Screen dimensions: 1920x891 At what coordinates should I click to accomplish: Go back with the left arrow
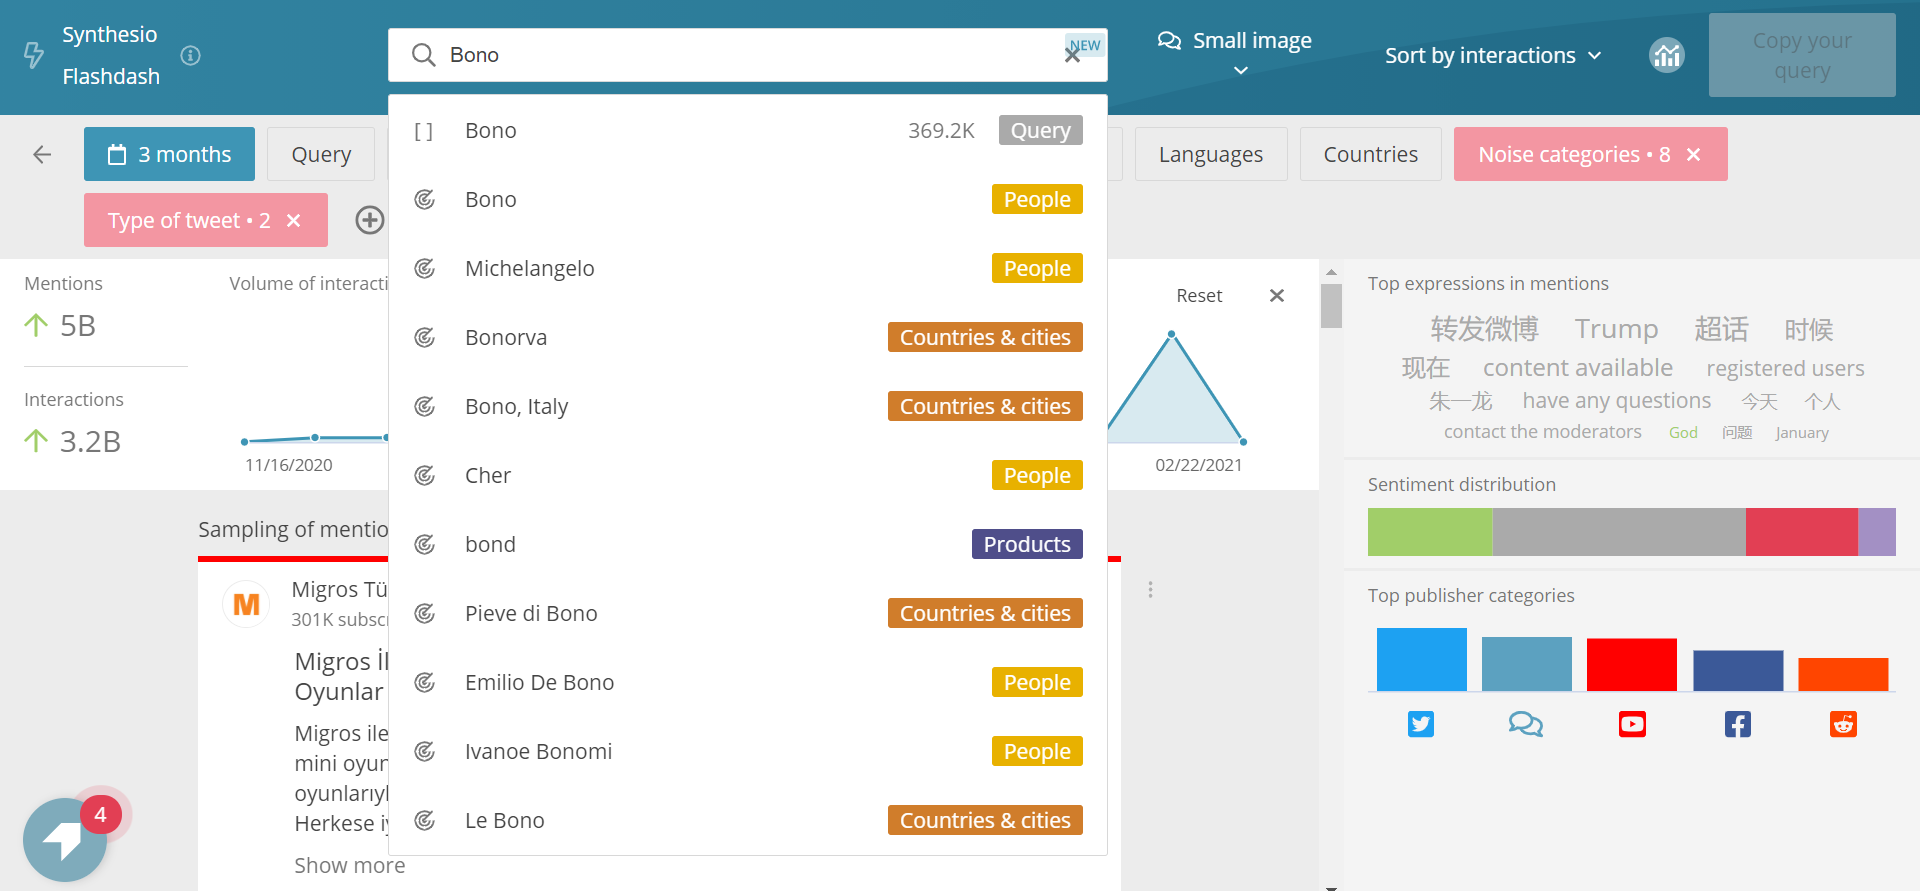(x=42, y=154)
